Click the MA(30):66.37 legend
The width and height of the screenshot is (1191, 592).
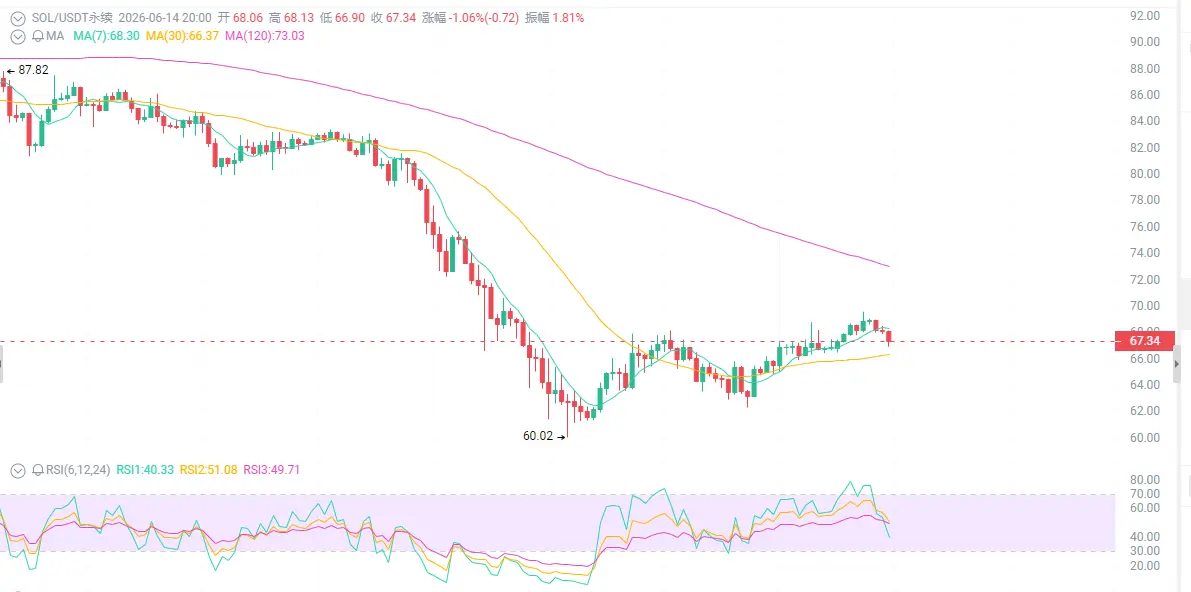pos(182,36)
